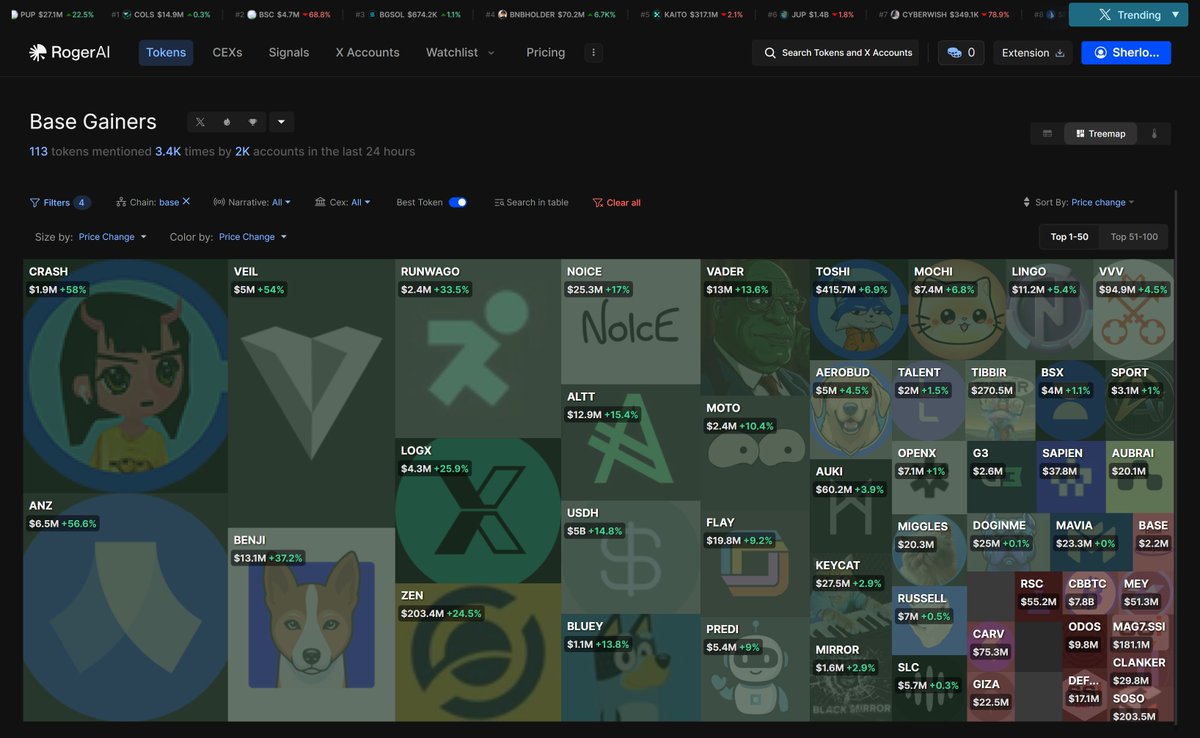The width and height of the screenshot is (1200, 738).
Task: Open the BENJI dog tile
Action: click(x=311, y=625)
